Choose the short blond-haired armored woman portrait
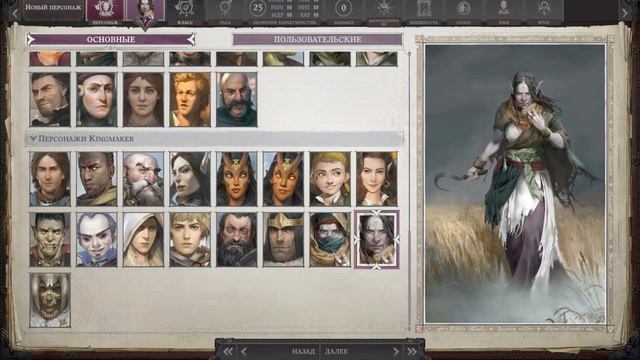Image resolution: width=640 pixels, height=360 pixels. click(190, 240)
